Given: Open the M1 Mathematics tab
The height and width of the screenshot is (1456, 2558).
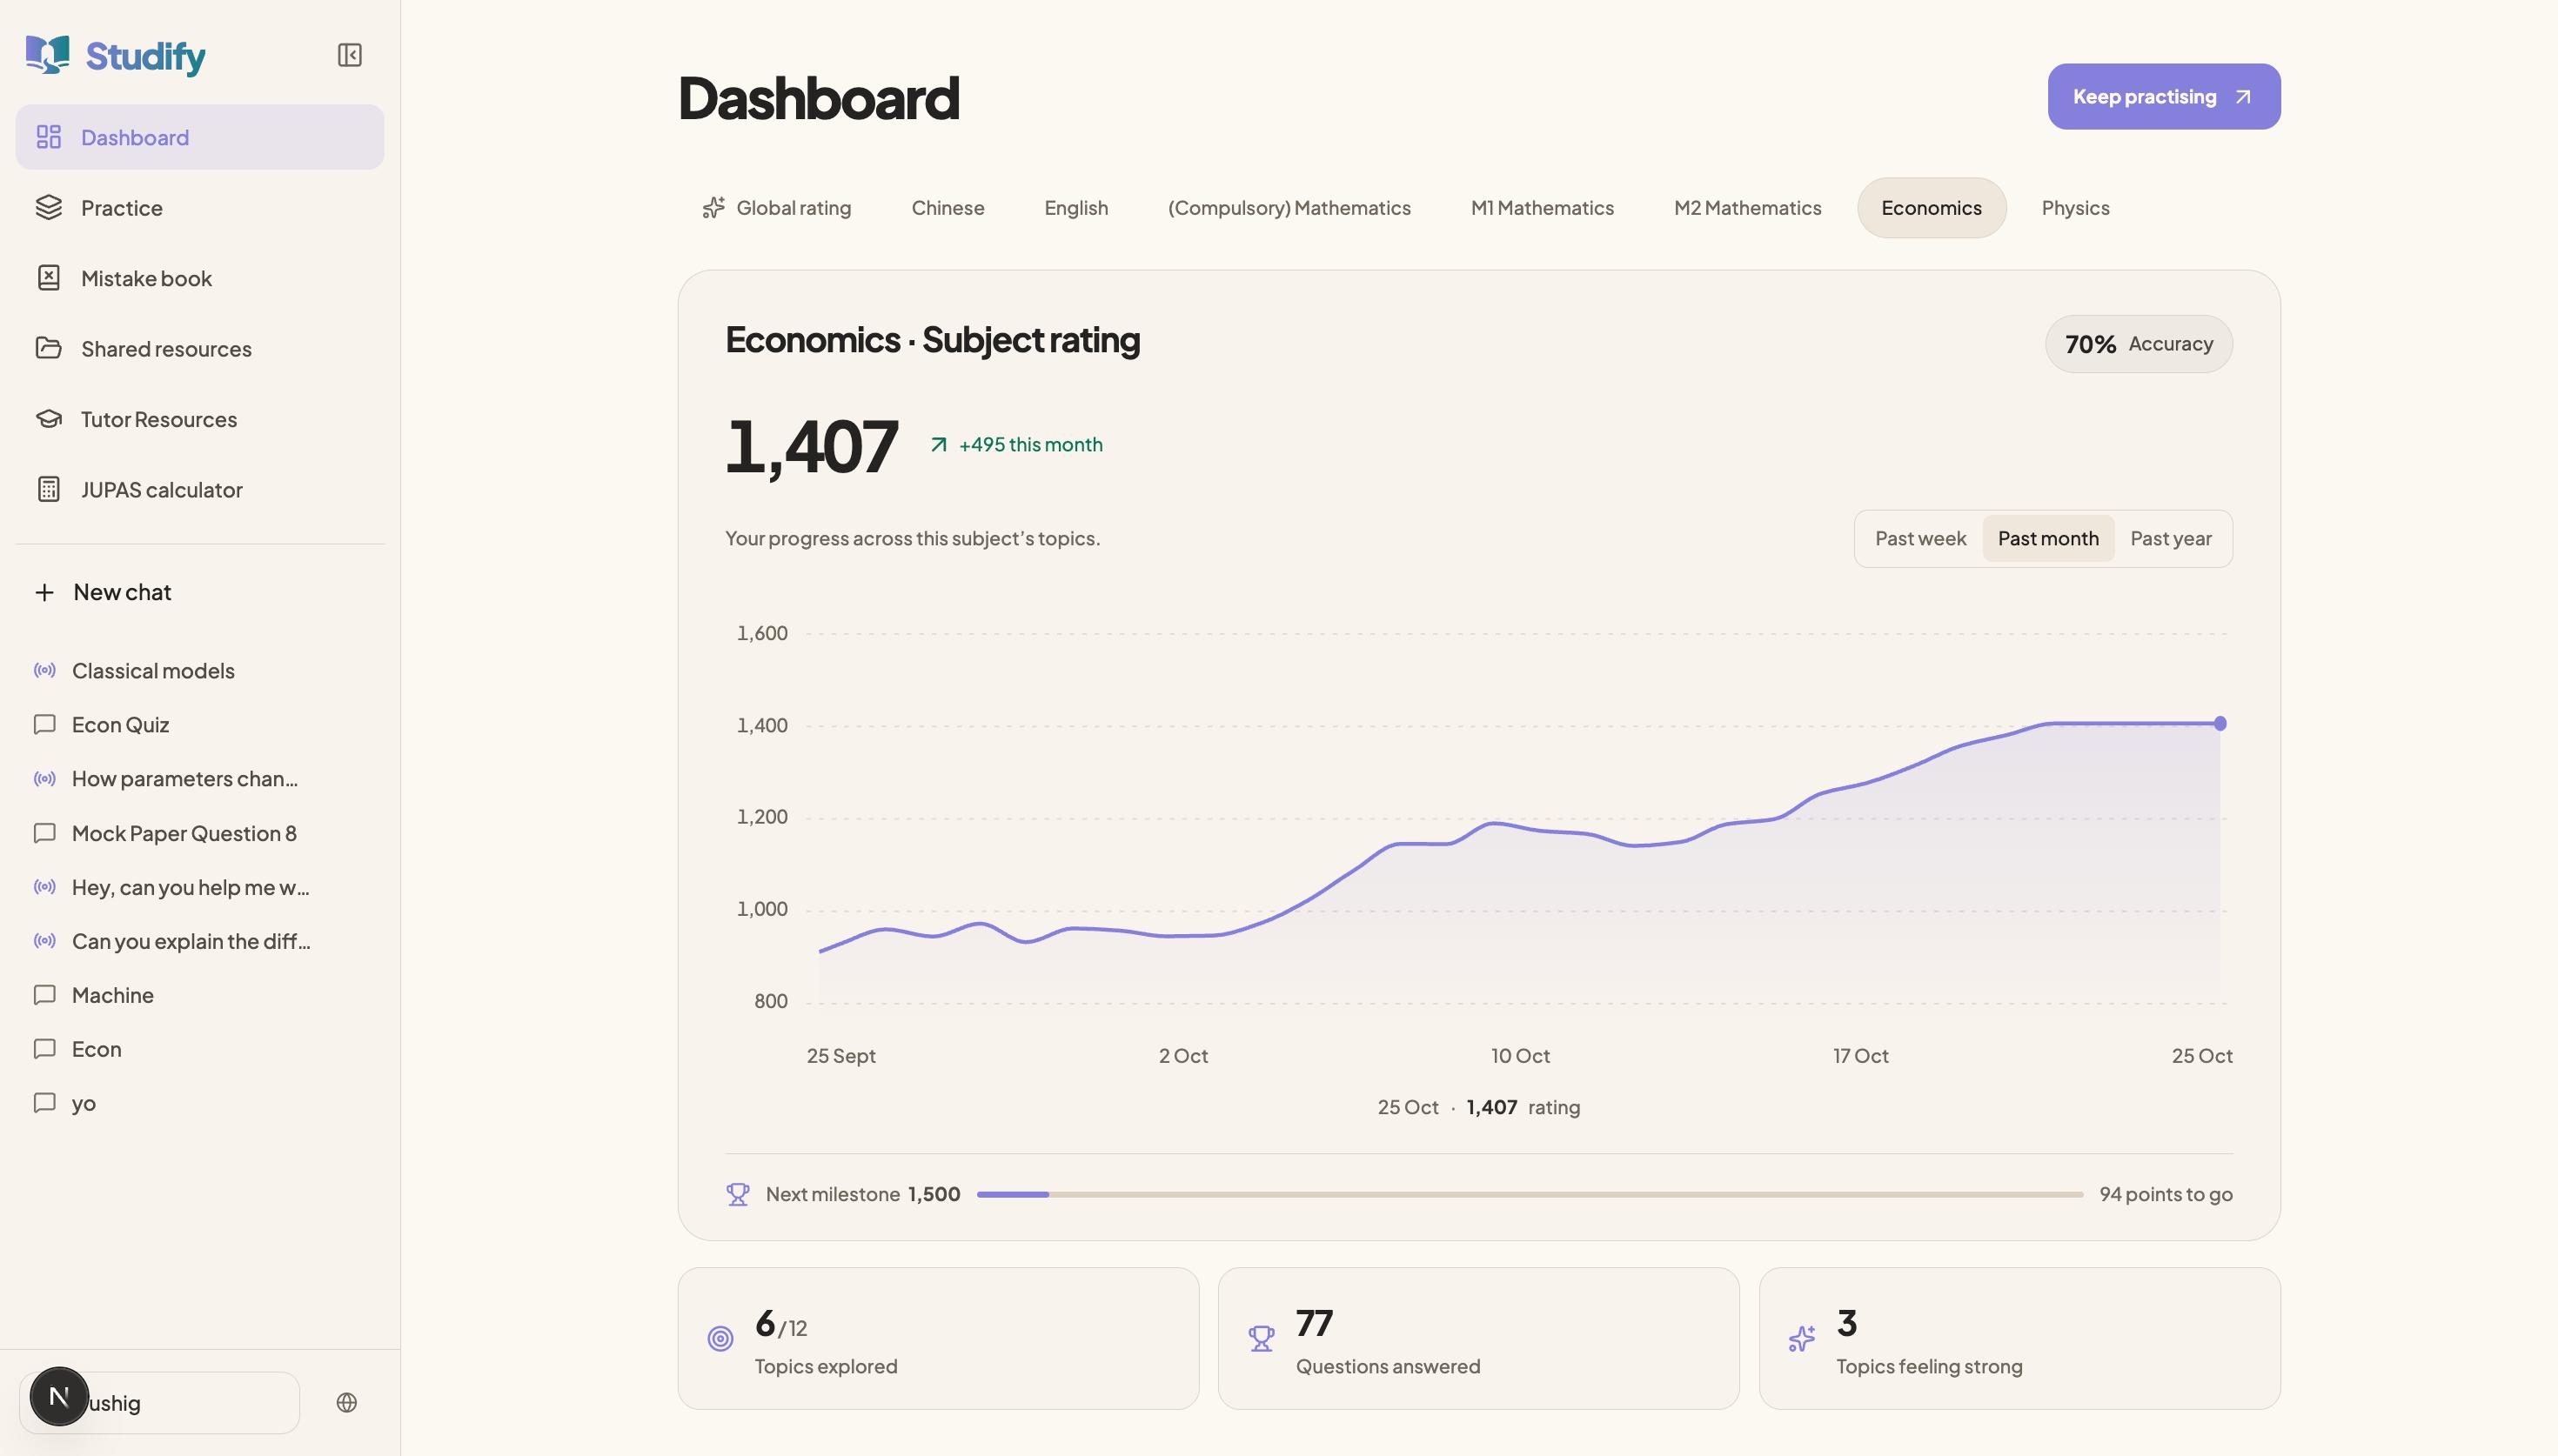Looking at the screenshot, I should (1542, 208).
